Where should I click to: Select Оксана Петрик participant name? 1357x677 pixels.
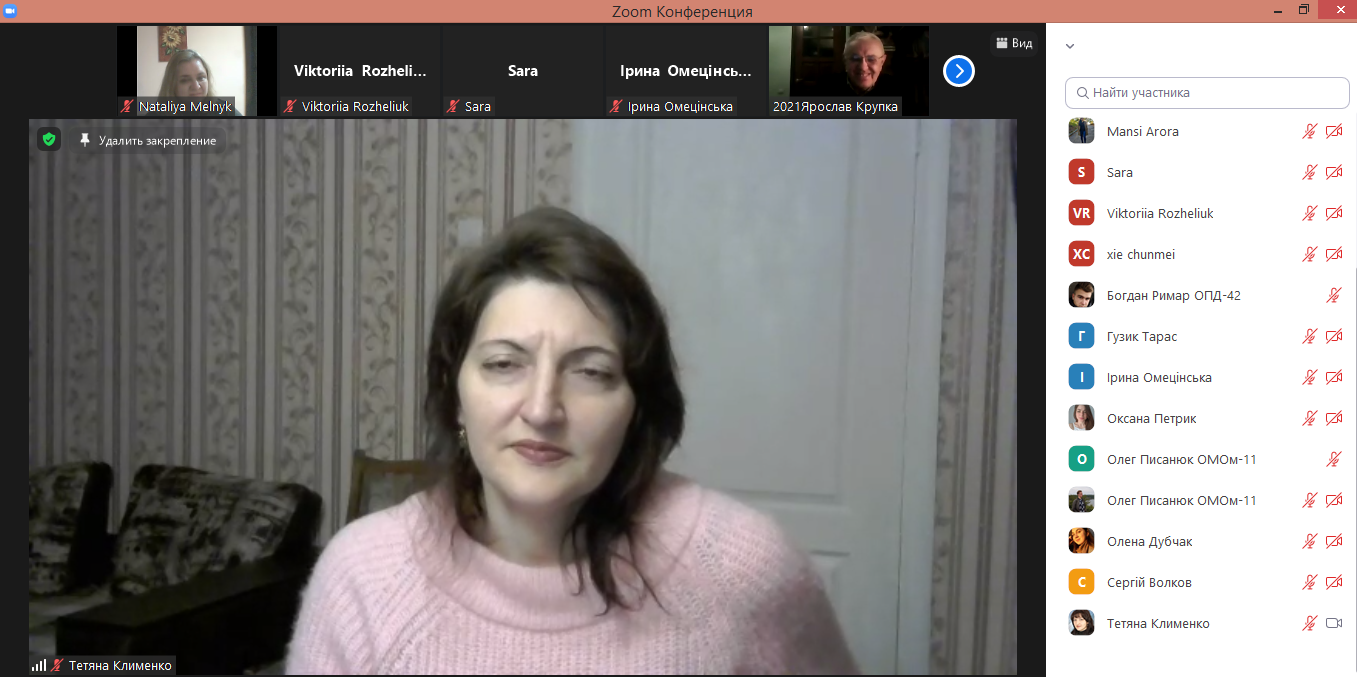coord(1152,418)
